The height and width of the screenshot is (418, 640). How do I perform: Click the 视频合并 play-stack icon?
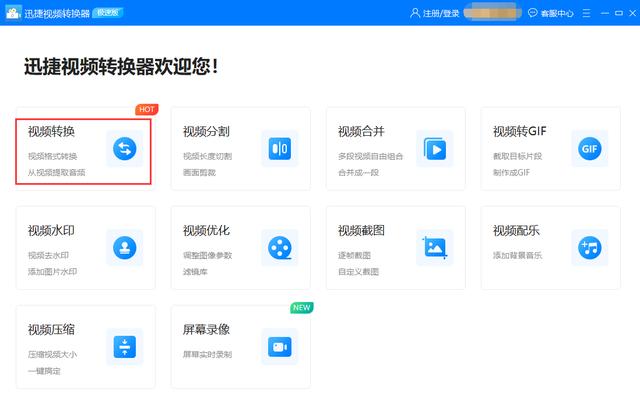435,149
